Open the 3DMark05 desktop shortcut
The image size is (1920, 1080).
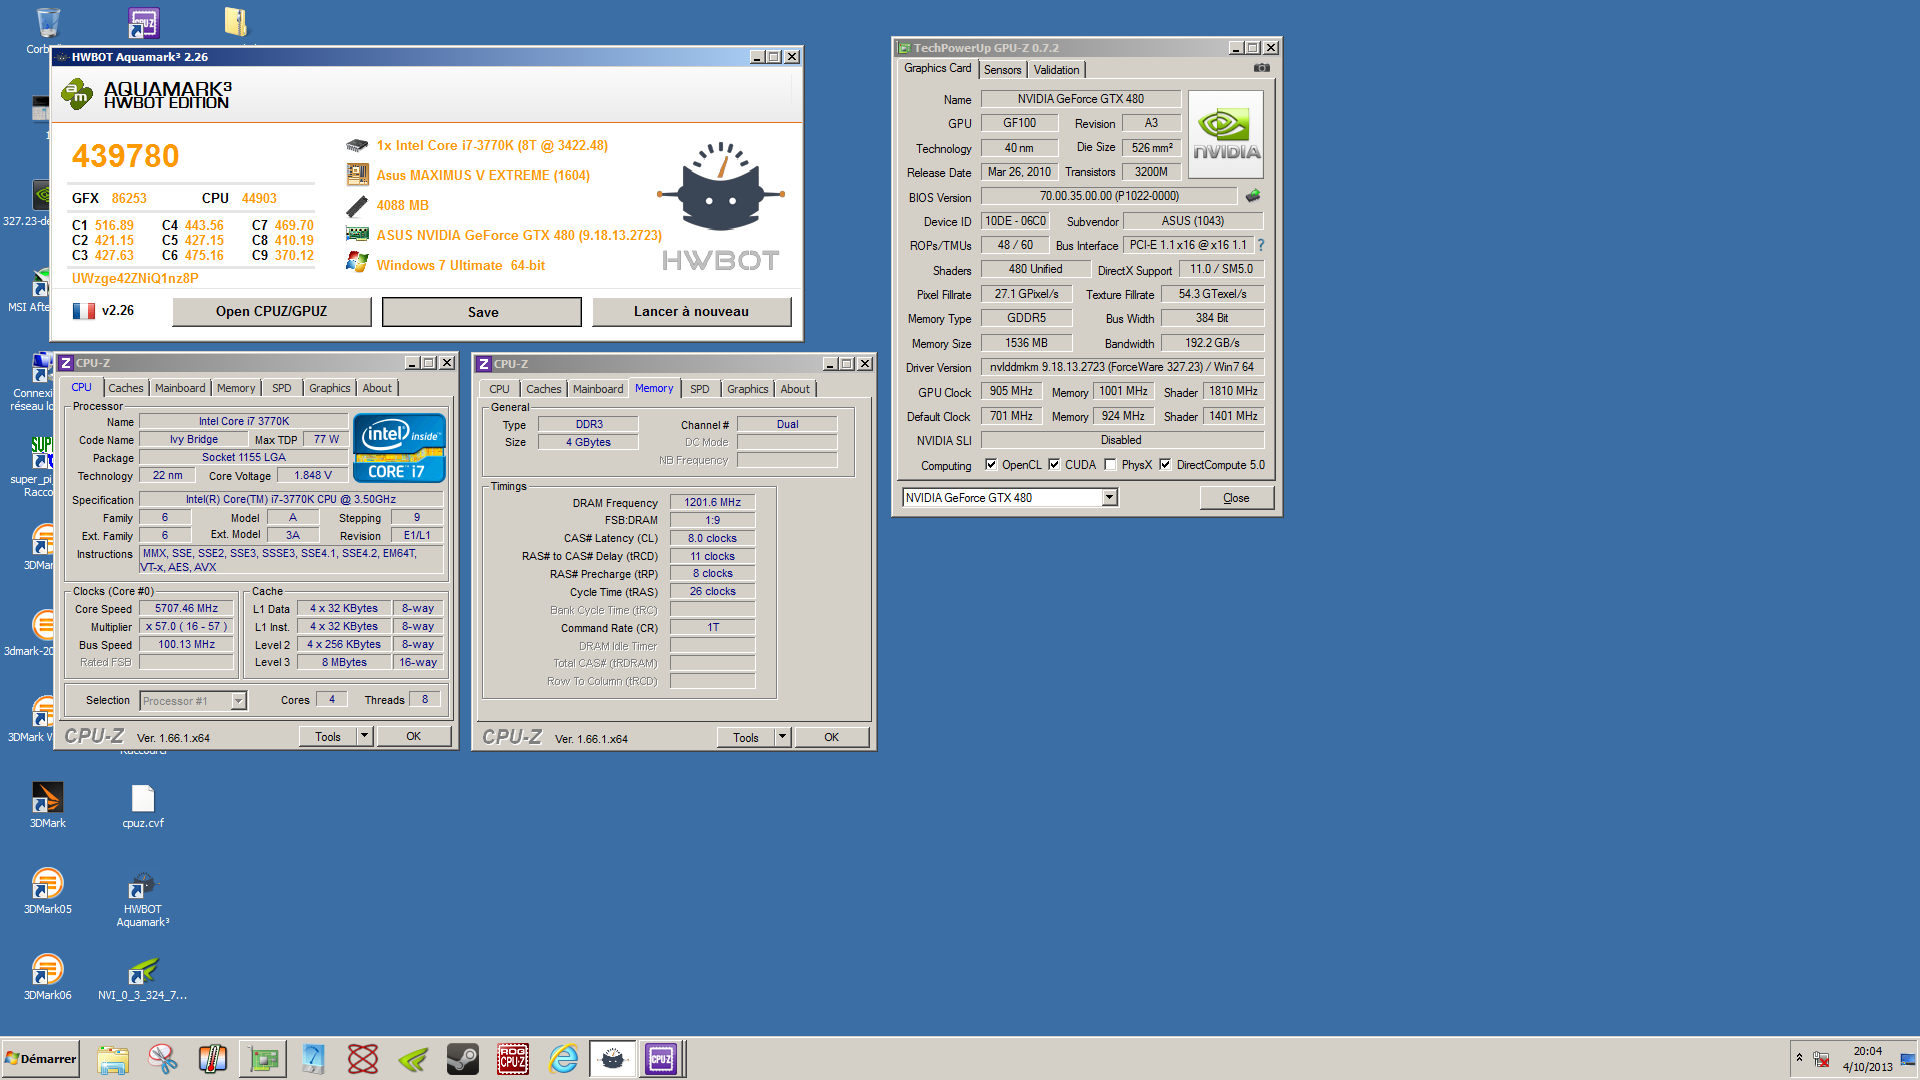pyautogui.click(x=47, y=891)
